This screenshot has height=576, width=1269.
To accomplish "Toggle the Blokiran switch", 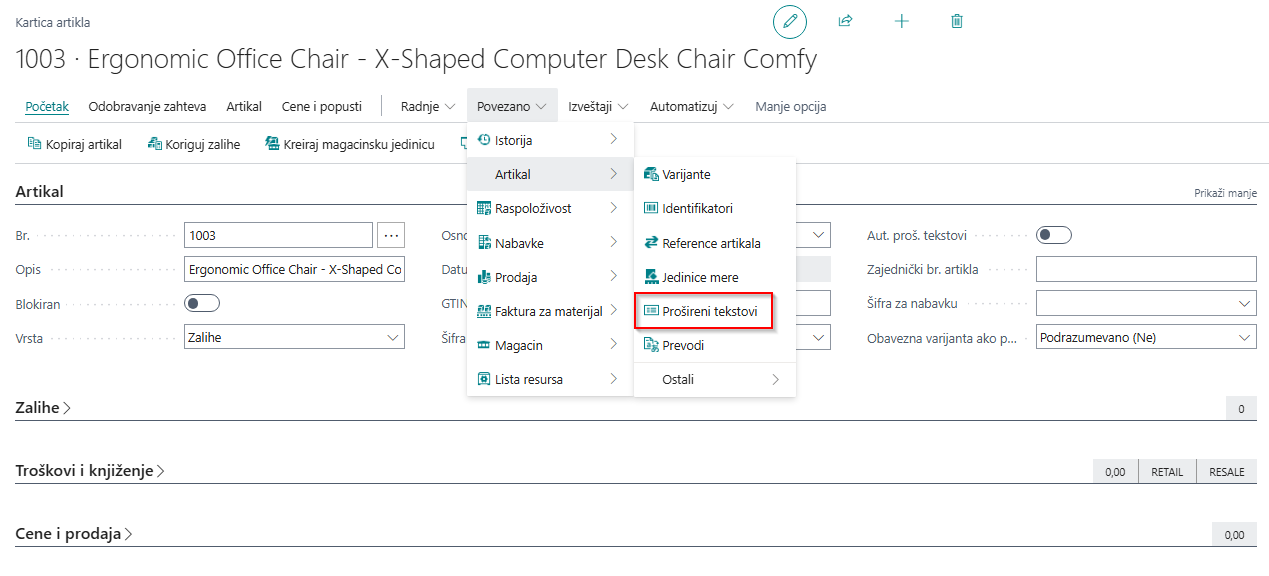I will (202, 303).
